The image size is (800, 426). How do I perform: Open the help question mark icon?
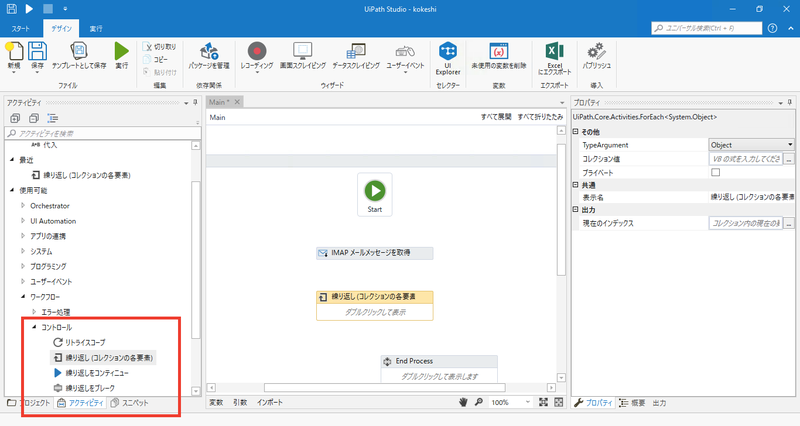coord(772,28)
